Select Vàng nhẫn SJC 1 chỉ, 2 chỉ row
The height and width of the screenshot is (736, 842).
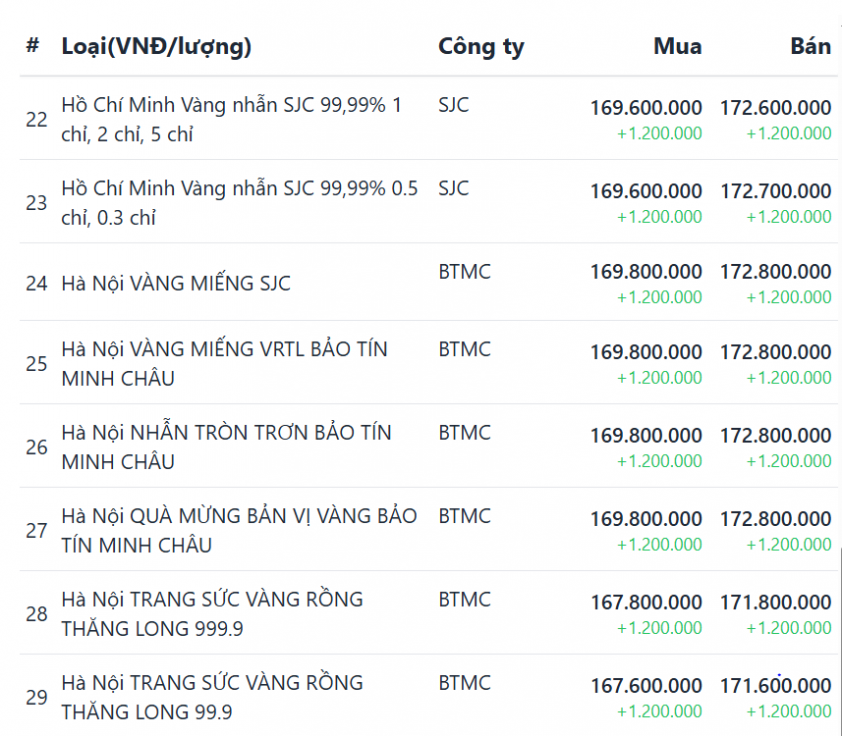point(231,119)
